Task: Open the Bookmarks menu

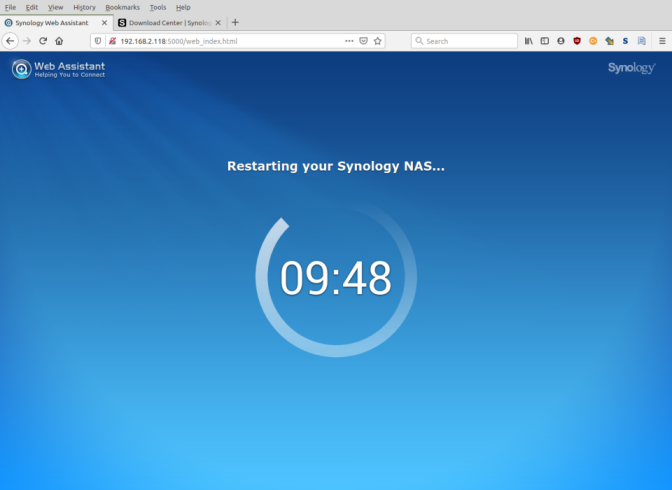Action: point(123,7)
